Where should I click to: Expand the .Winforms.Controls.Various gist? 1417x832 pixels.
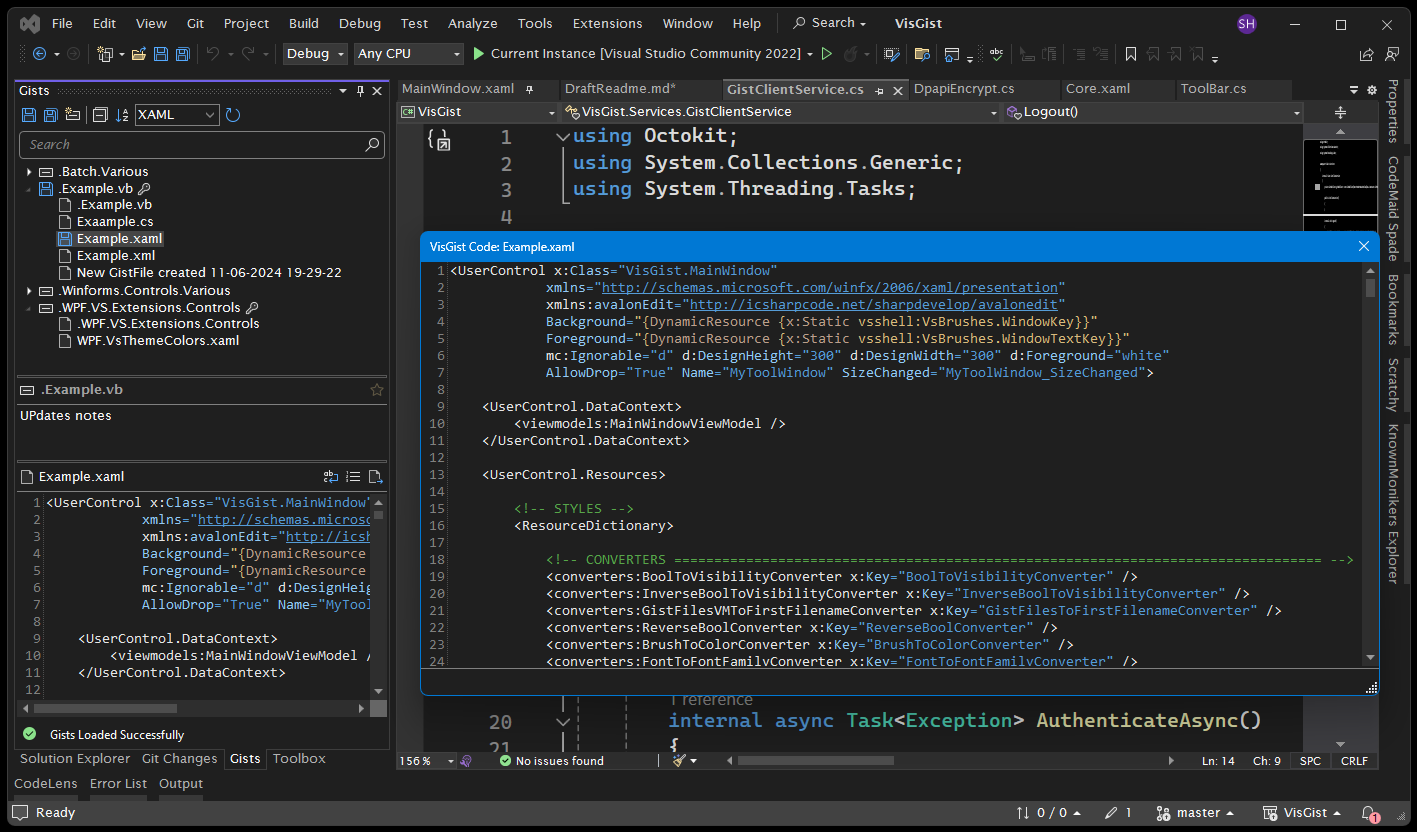pos(29,291)
